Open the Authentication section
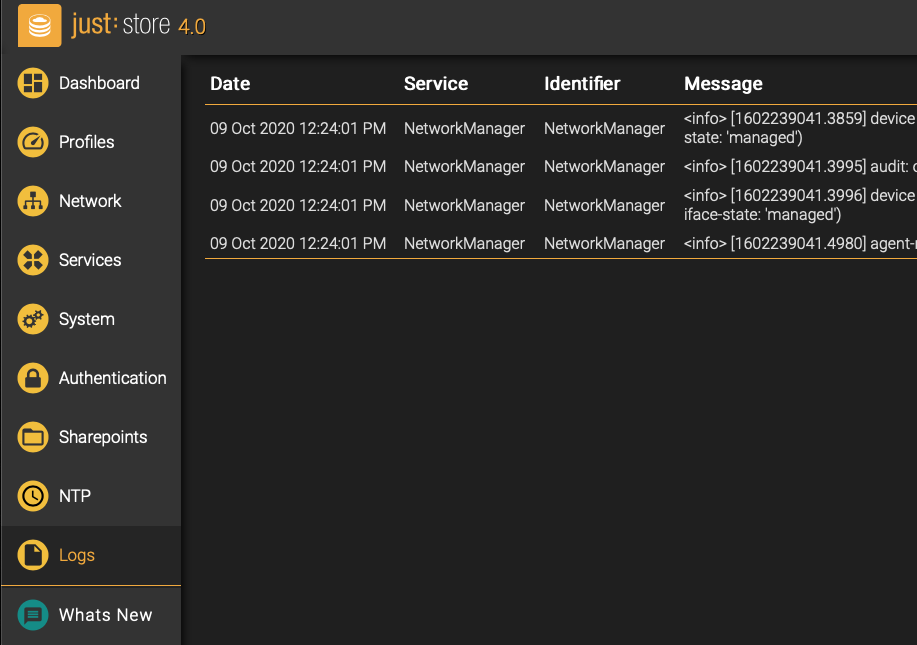 (113, 378)
